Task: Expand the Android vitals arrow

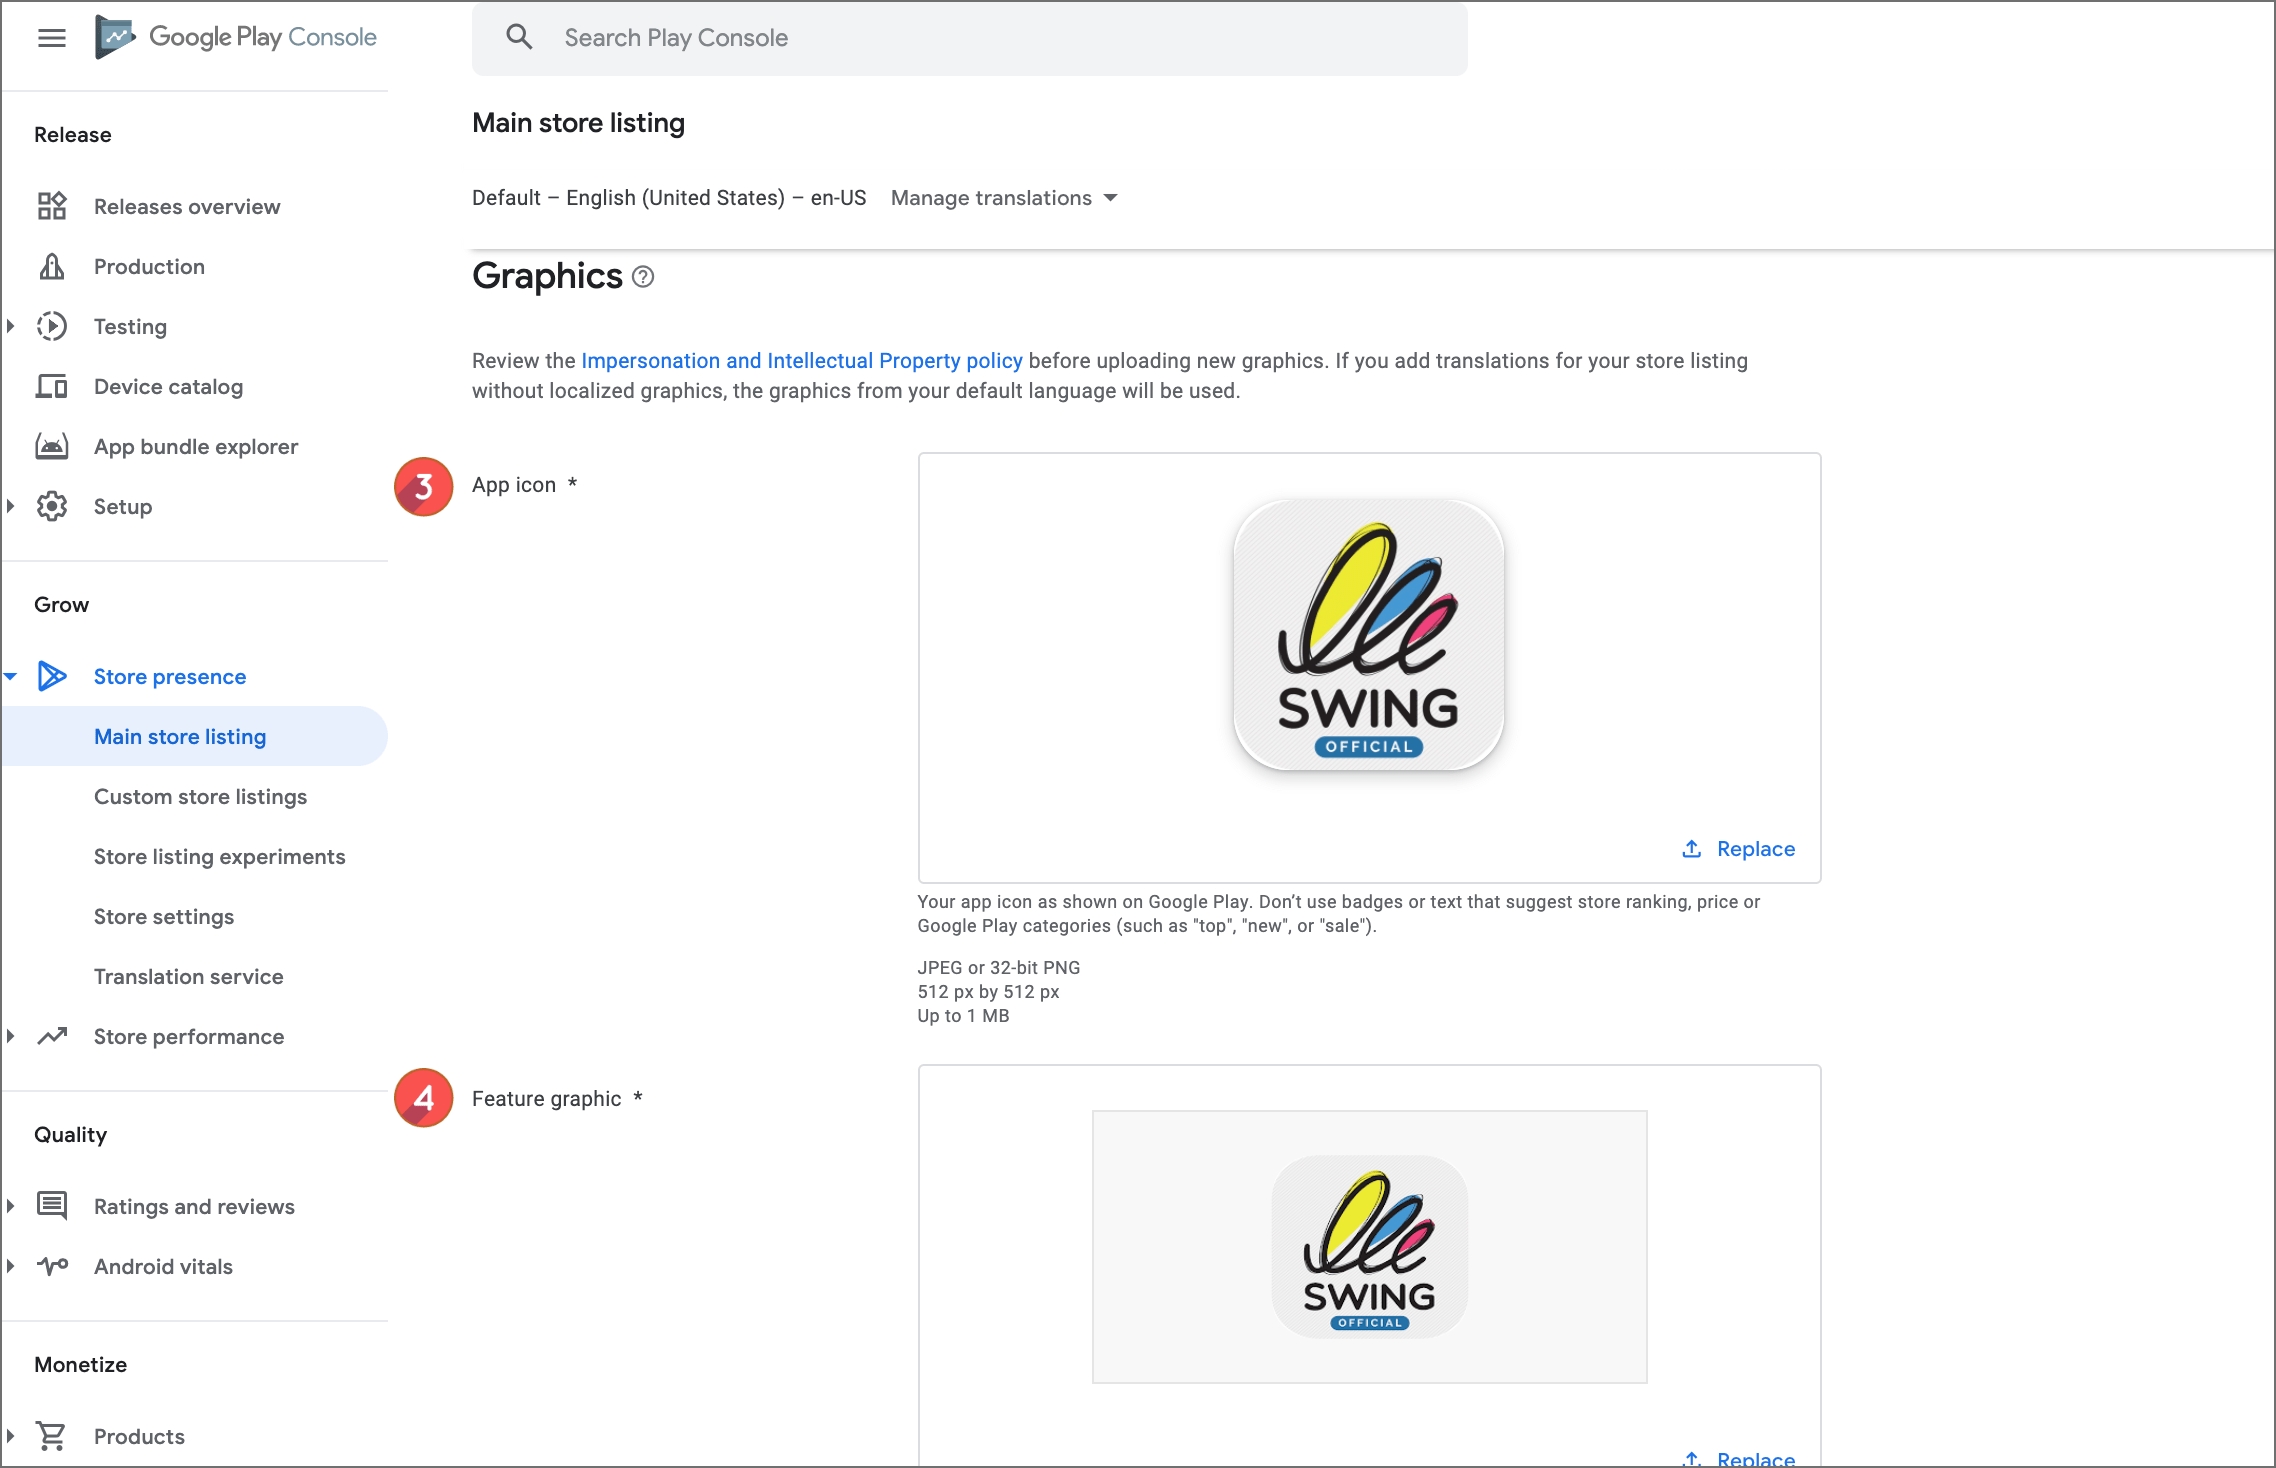Action: 11,1266
